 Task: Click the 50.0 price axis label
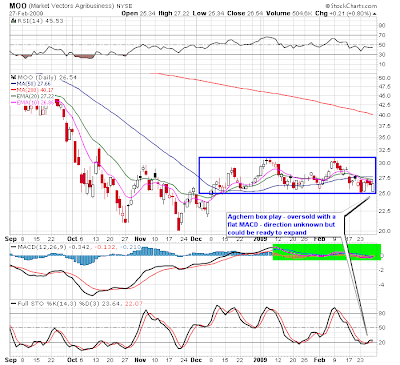point(384,78)
